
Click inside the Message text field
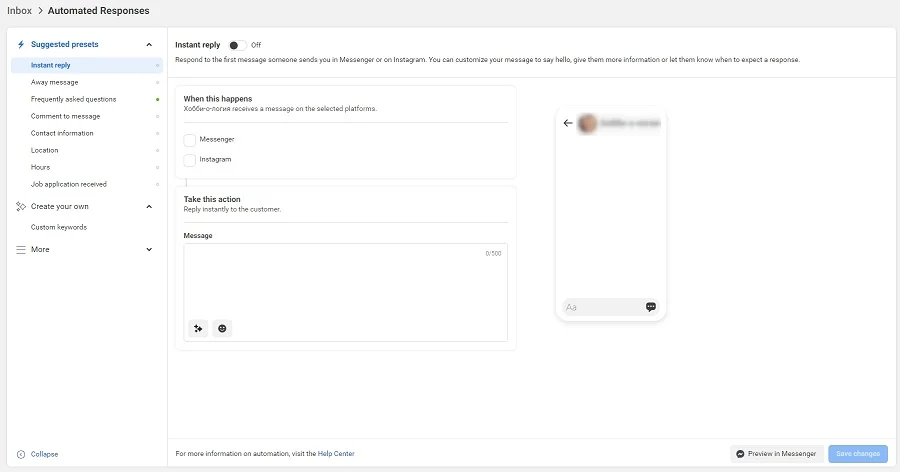[x=345, y=280]
